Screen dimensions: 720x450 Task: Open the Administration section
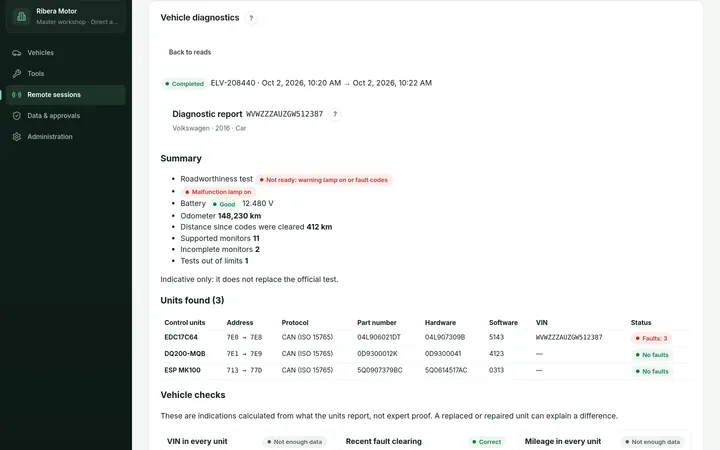click(66, 137)
